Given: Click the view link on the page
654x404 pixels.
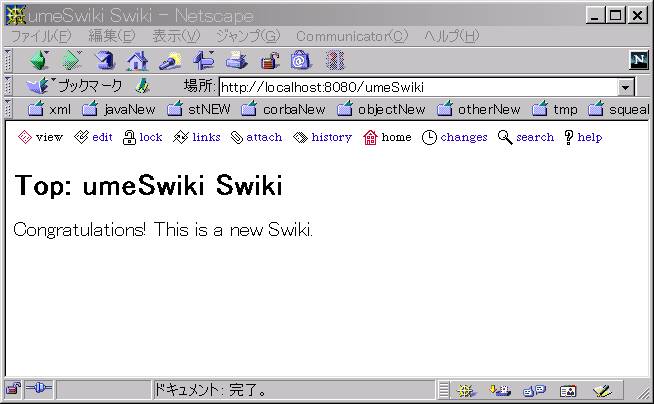Looking at the screenshot, I should click(49, 137).
